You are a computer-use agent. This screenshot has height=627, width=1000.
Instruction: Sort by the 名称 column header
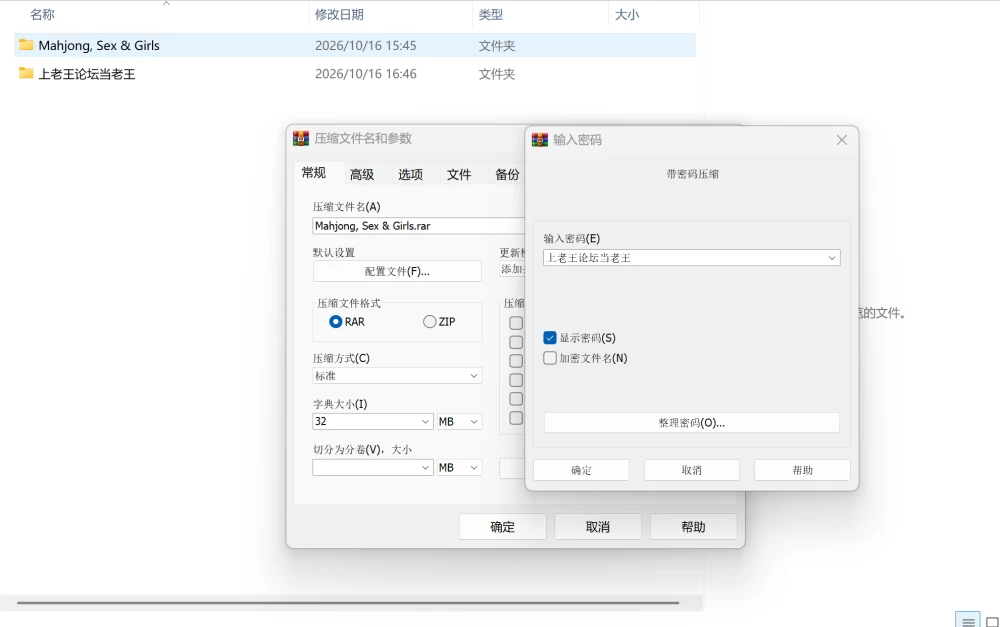click(x=42, y=14)
